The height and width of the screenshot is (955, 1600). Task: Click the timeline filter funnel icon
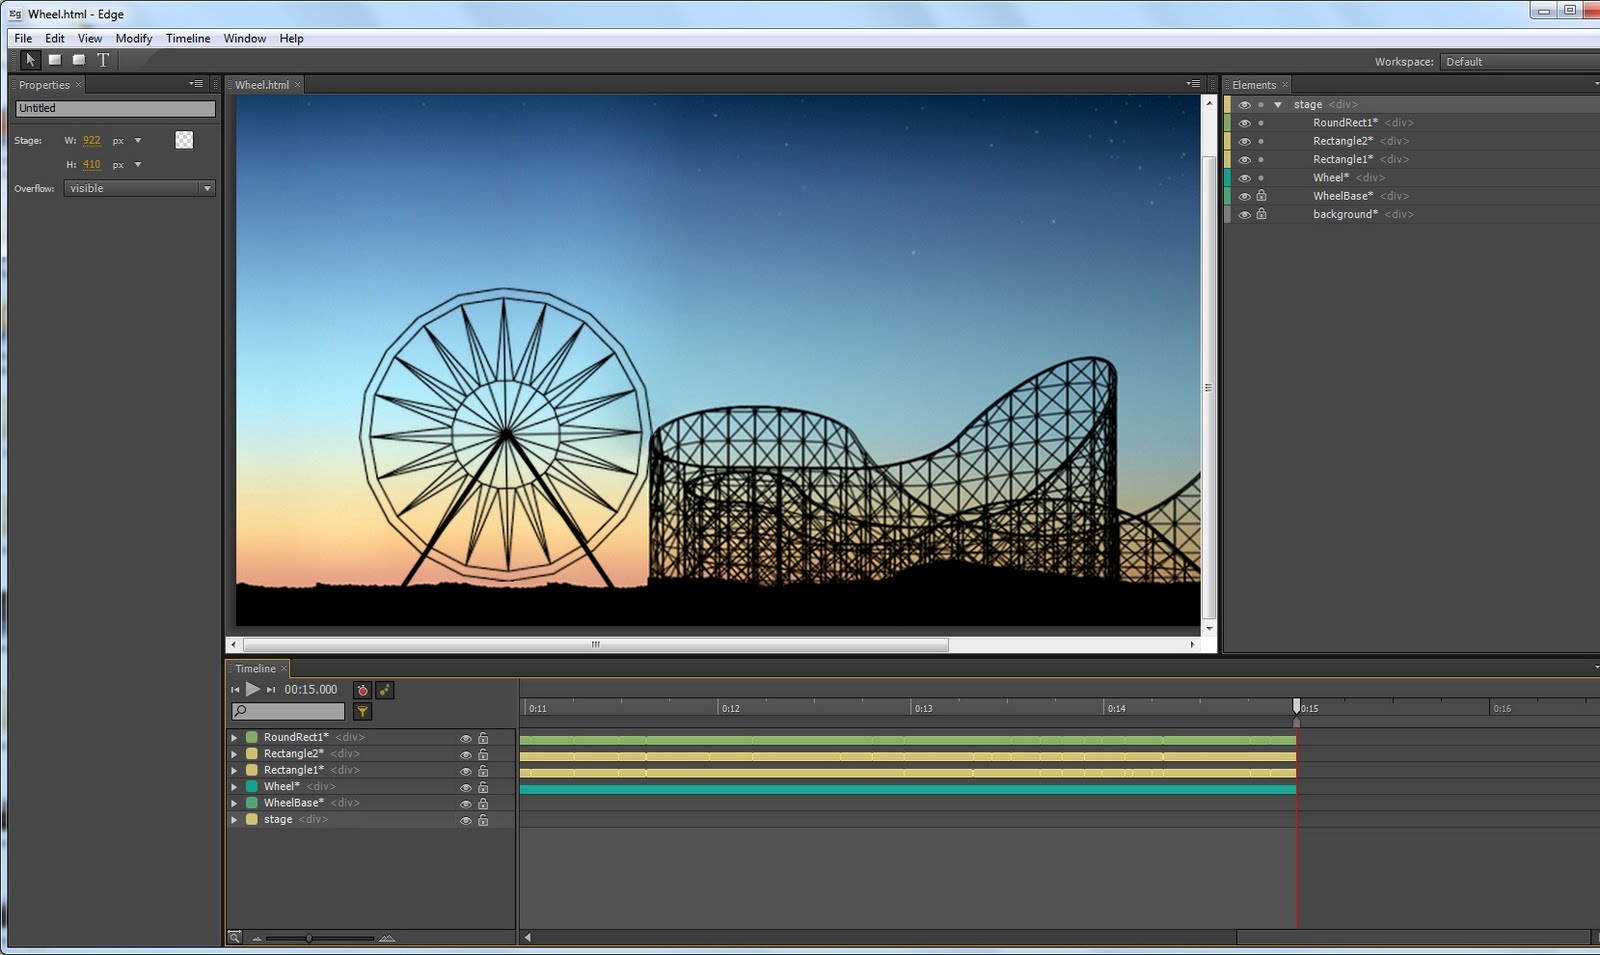click(x=362, y=711)
